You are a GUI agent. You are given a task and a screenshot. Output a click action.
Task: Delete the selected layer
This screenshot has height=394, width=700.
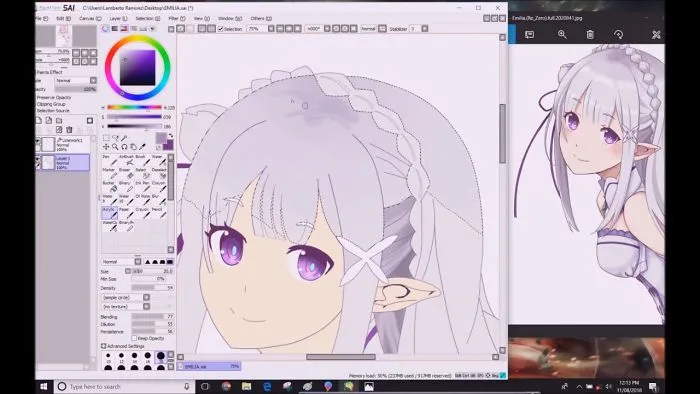pyautogui.click(x=69, y=130)
